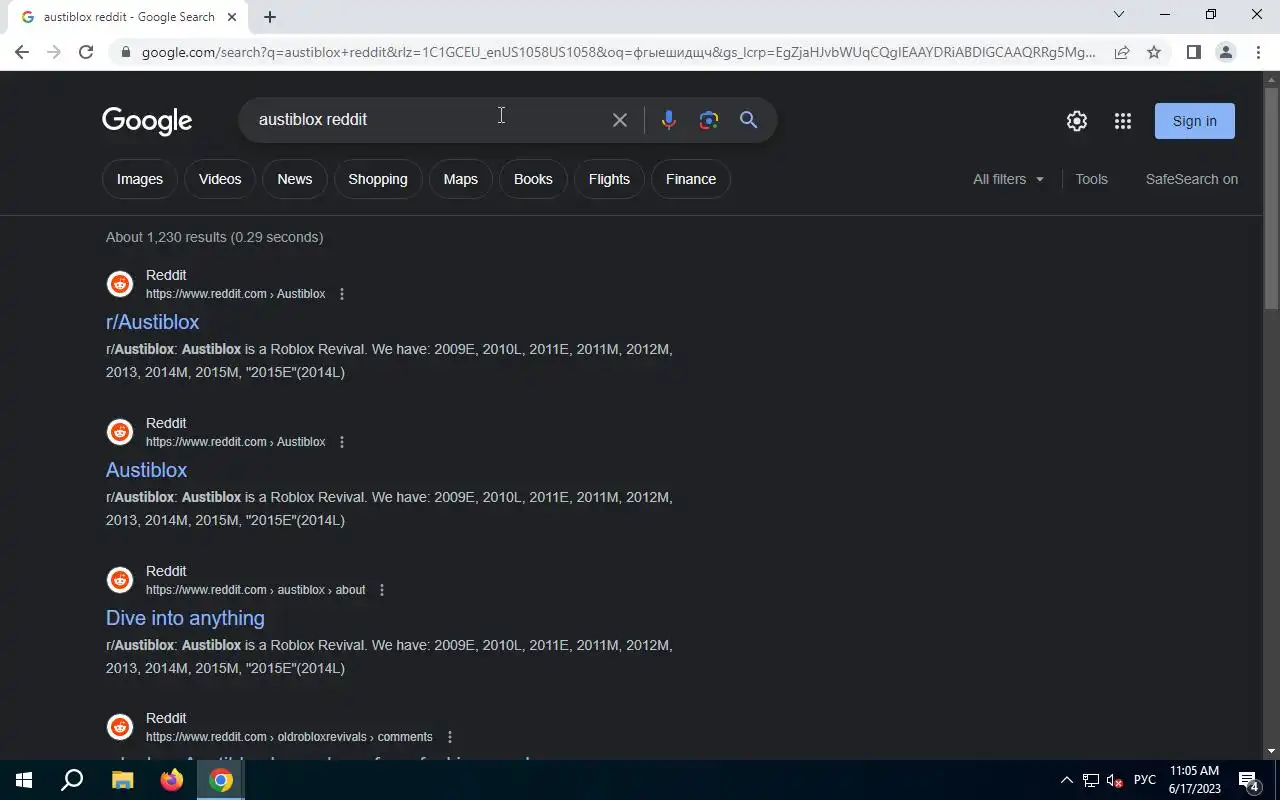Image resolution: width=1280 pixels, height=800 pixels.
Task: Click address bar URL
Action: coord(618,52)
